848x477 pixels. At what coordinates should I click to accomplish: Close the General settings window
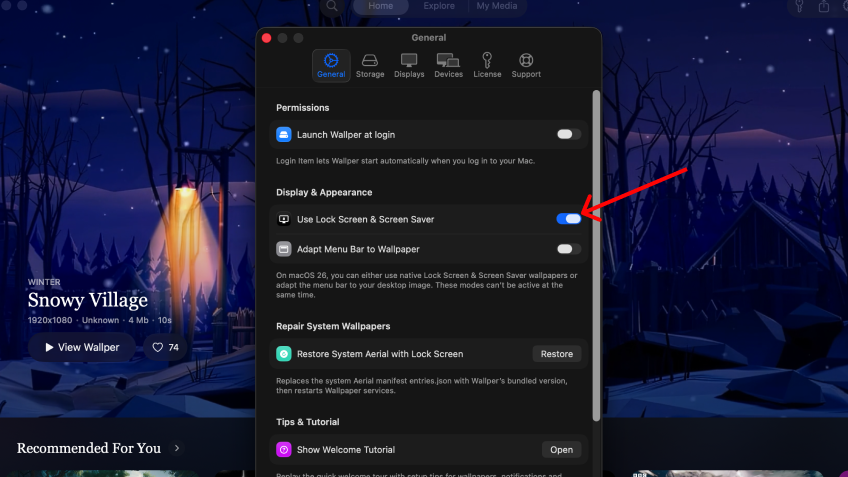click(x=266, y=38)
